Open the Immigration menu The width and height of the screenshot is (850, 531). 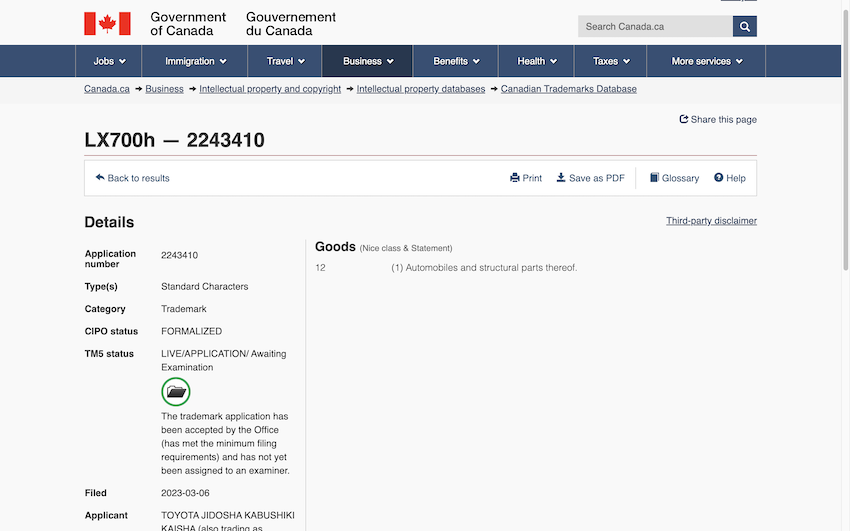195,61
